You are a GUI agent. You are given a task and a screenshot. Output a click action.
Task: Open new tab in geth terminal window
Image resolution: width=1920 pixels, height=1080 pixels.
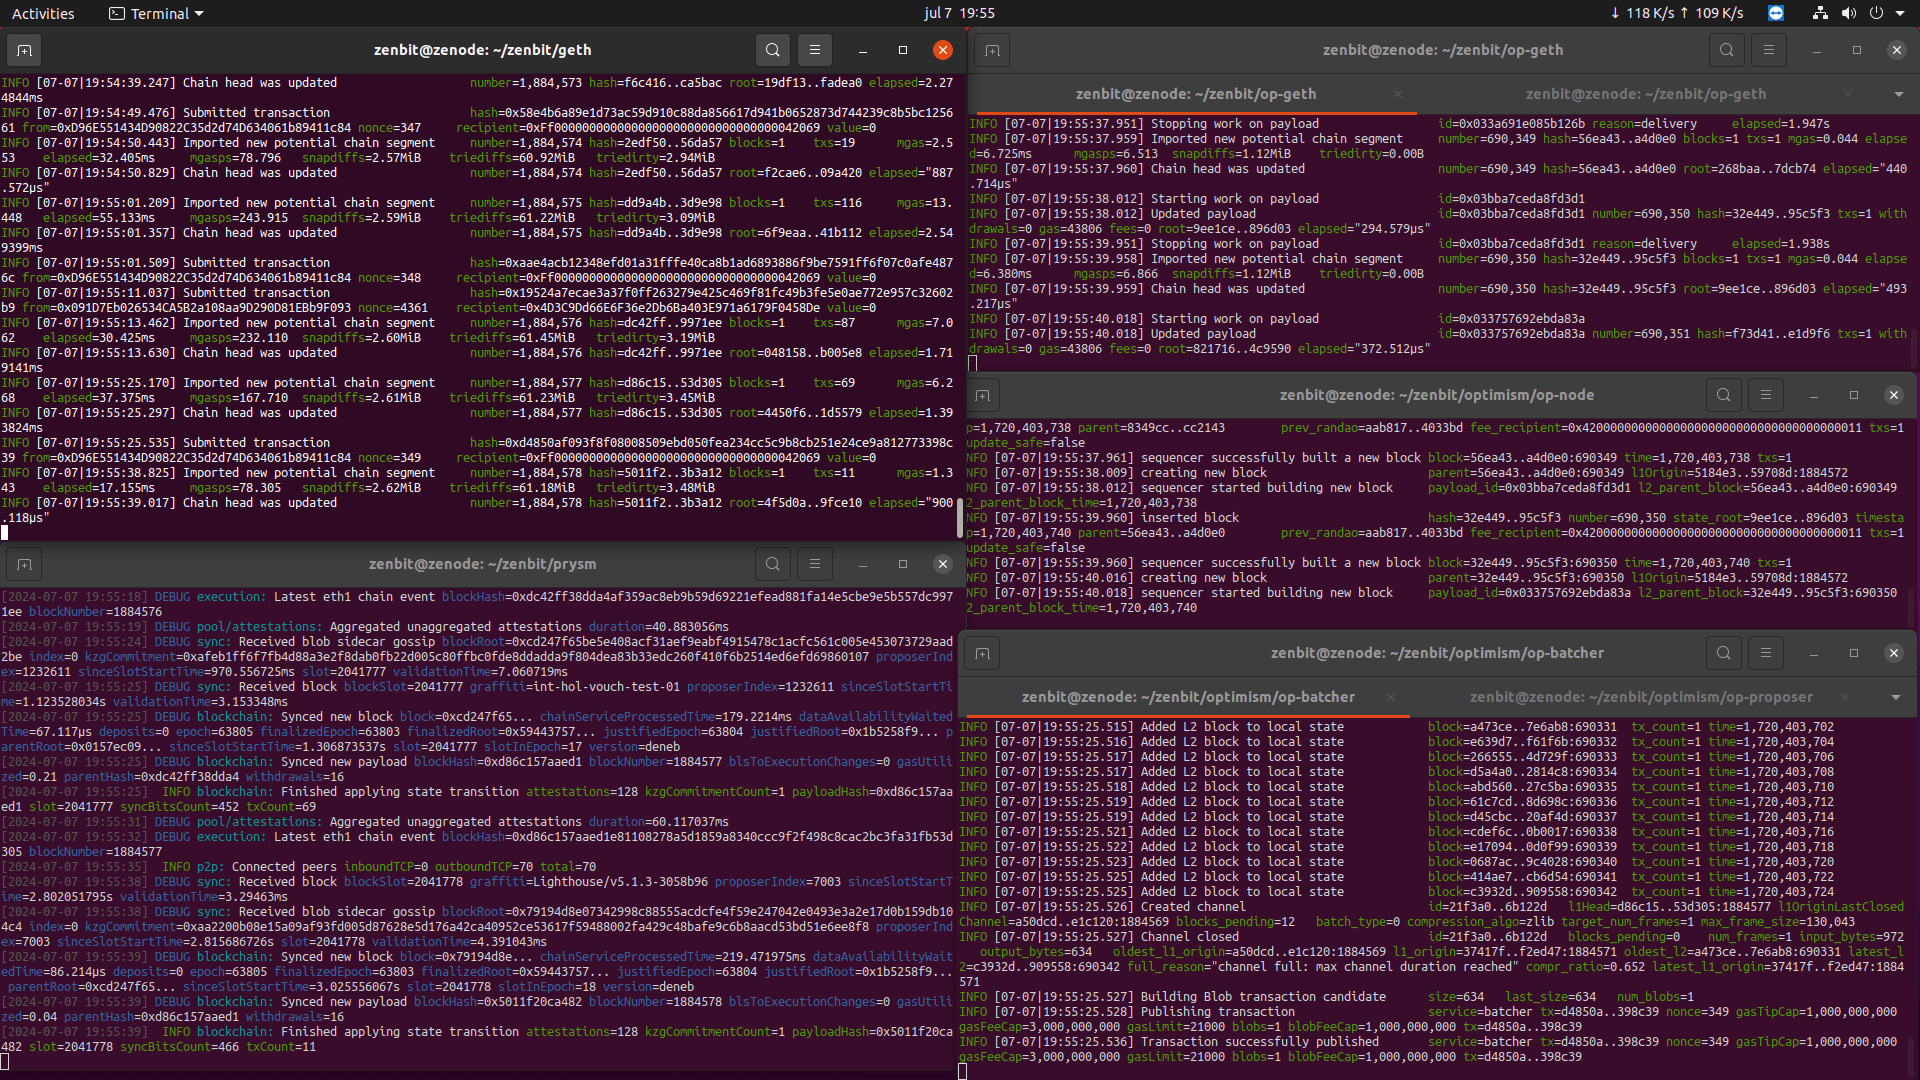[x=25, y=50]
